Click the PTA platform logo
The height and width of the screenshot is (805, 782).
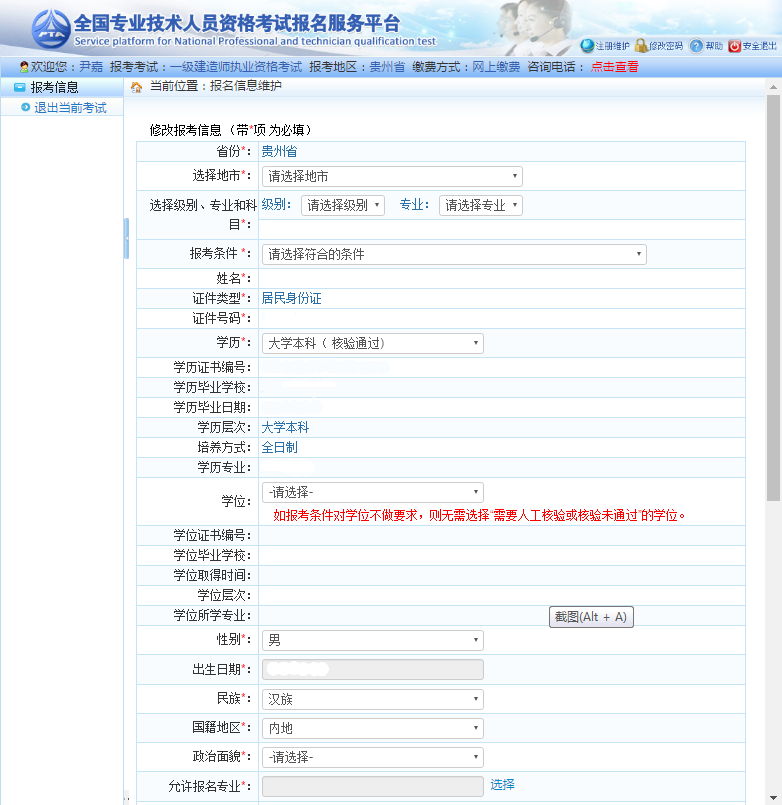(x=49, y=29)
